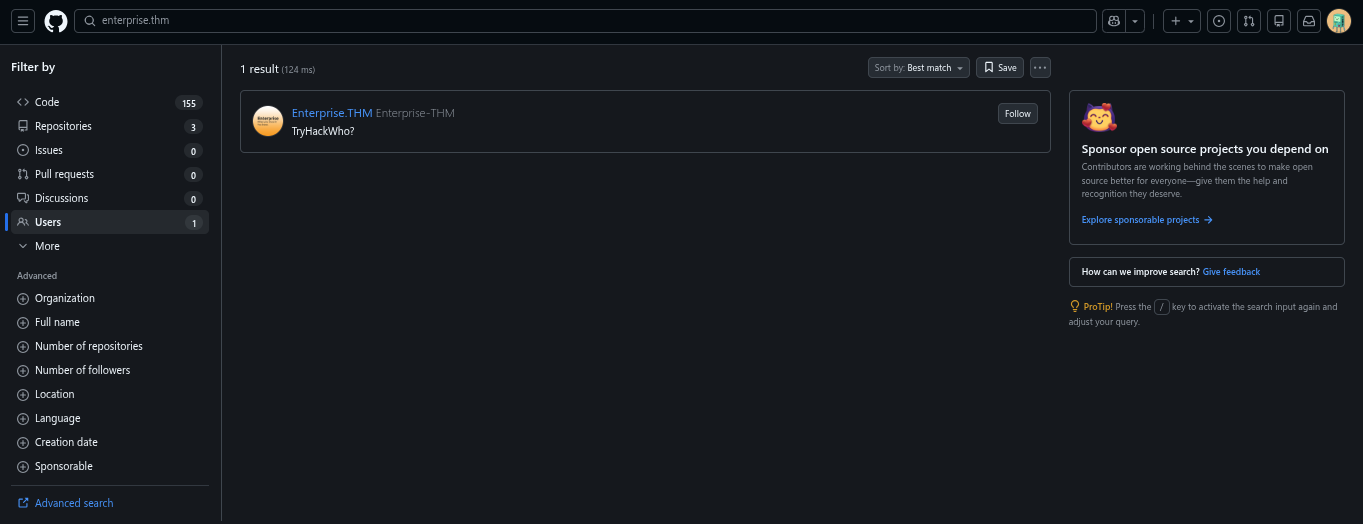The image size is (1364, 524).
Task: Filter results by Issues
Action: click(108, 150)
